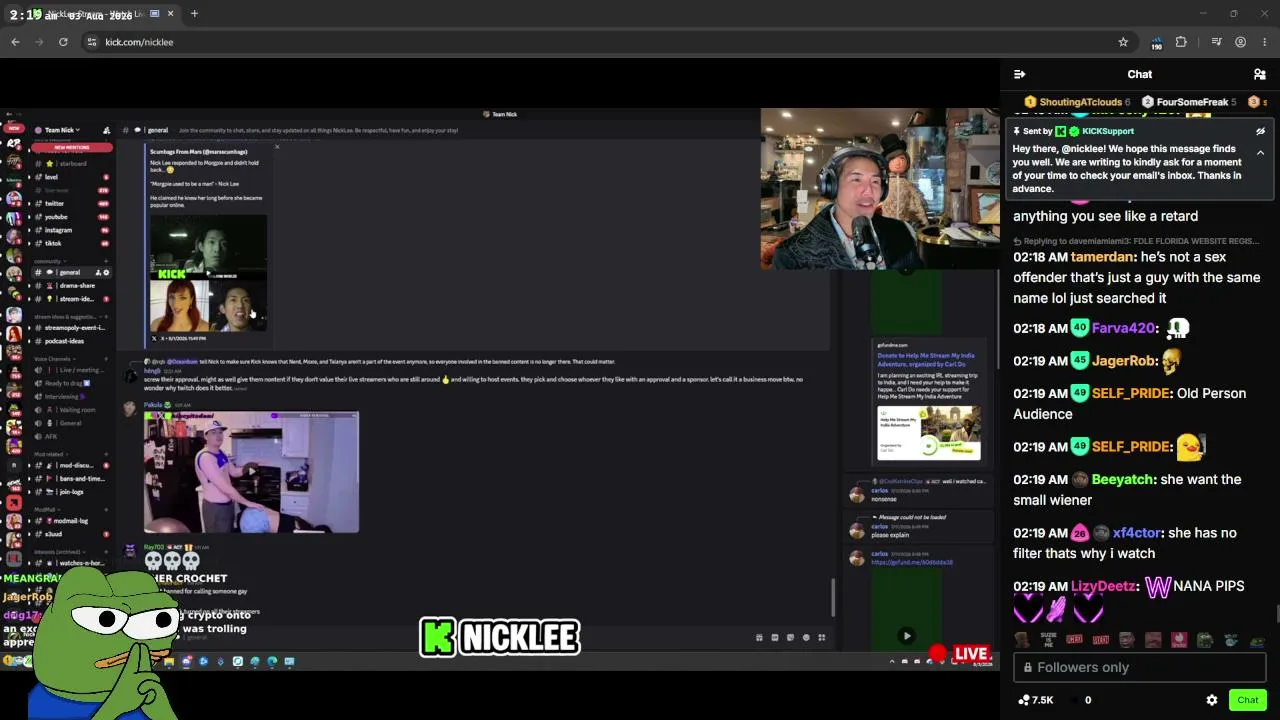The height and width of the screenshot is (720, 1280).
Task: Open LizyDeetz's user card in chat
Action: coord(1104,586)
